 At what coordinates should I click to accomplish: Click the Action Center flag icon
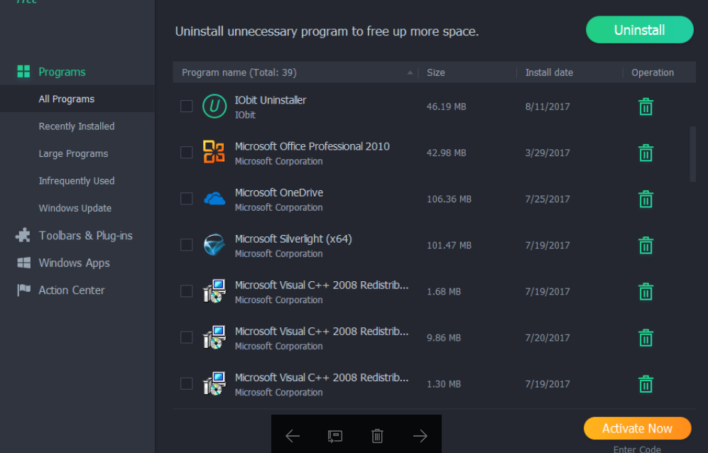click(23, 290)
